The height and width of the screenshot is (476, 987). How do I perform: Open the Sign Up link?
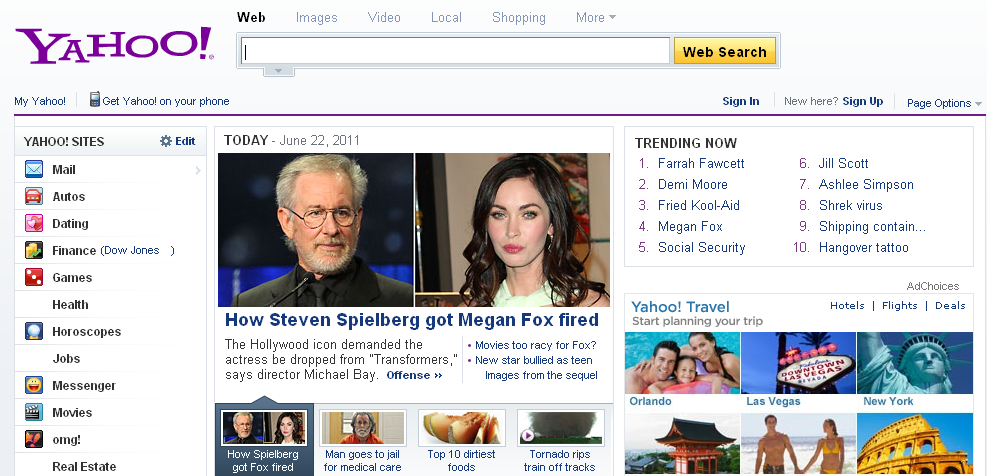coord(862,101)
